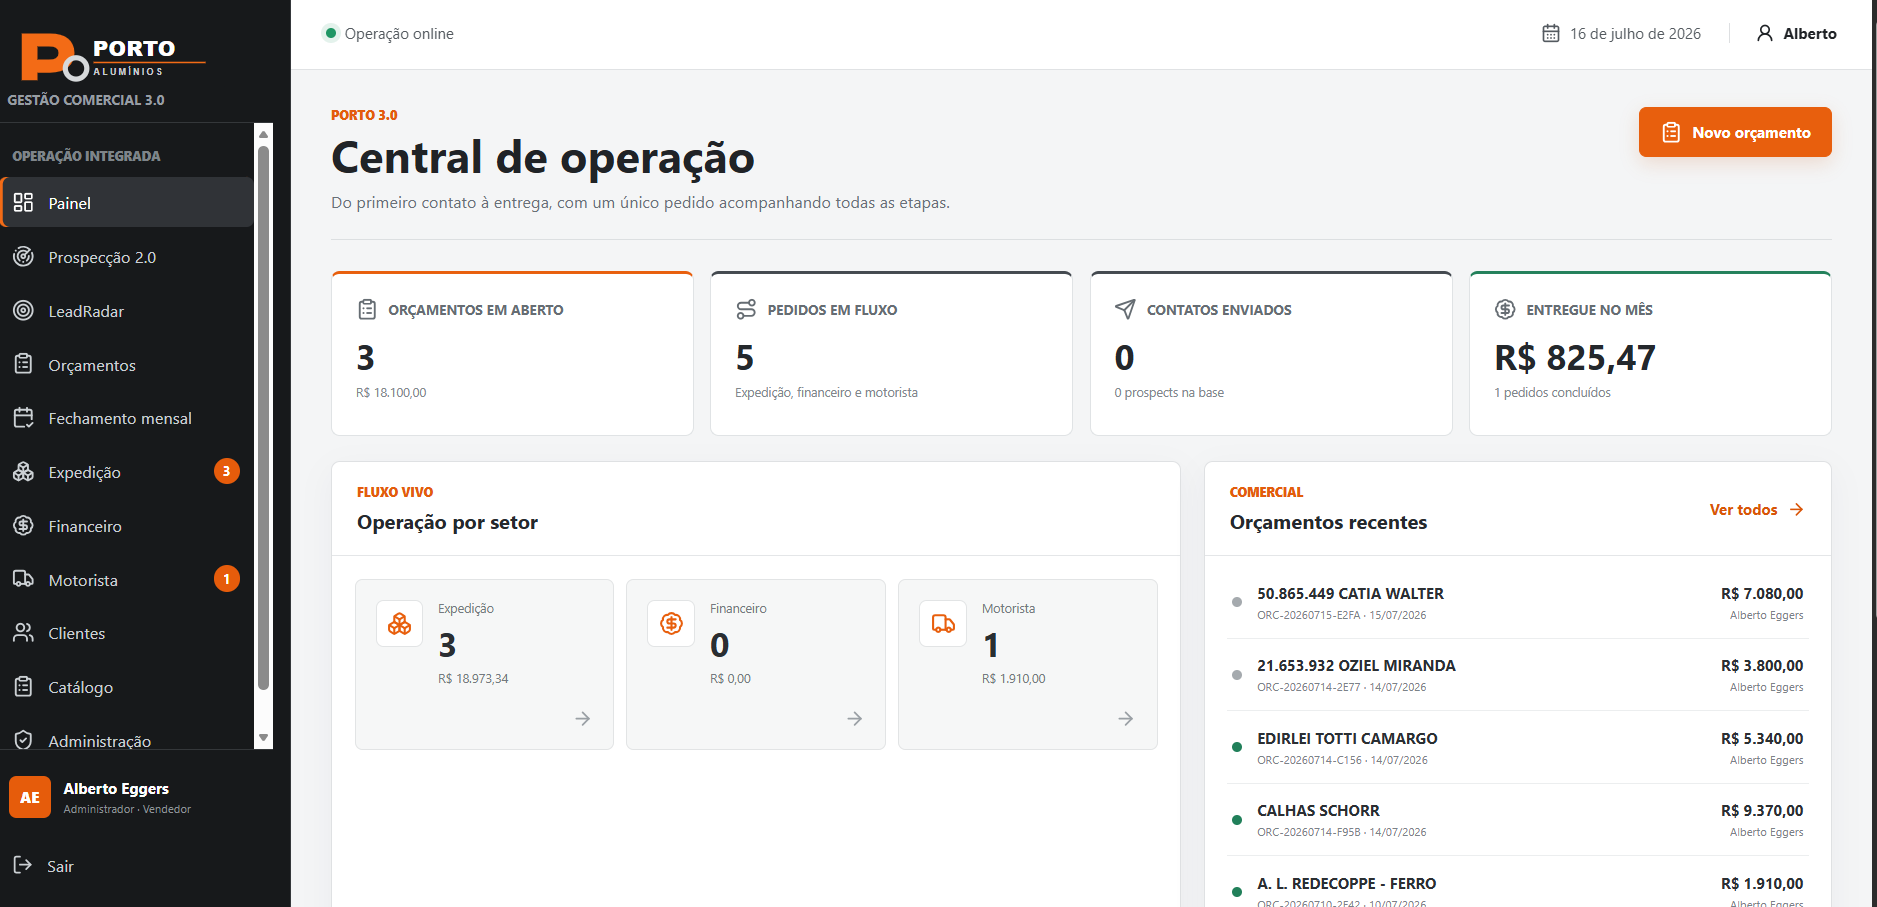This screenshot has width=1877, height=907.
Task: Open the Expedição sector card arrow
Action: point(583,719)
